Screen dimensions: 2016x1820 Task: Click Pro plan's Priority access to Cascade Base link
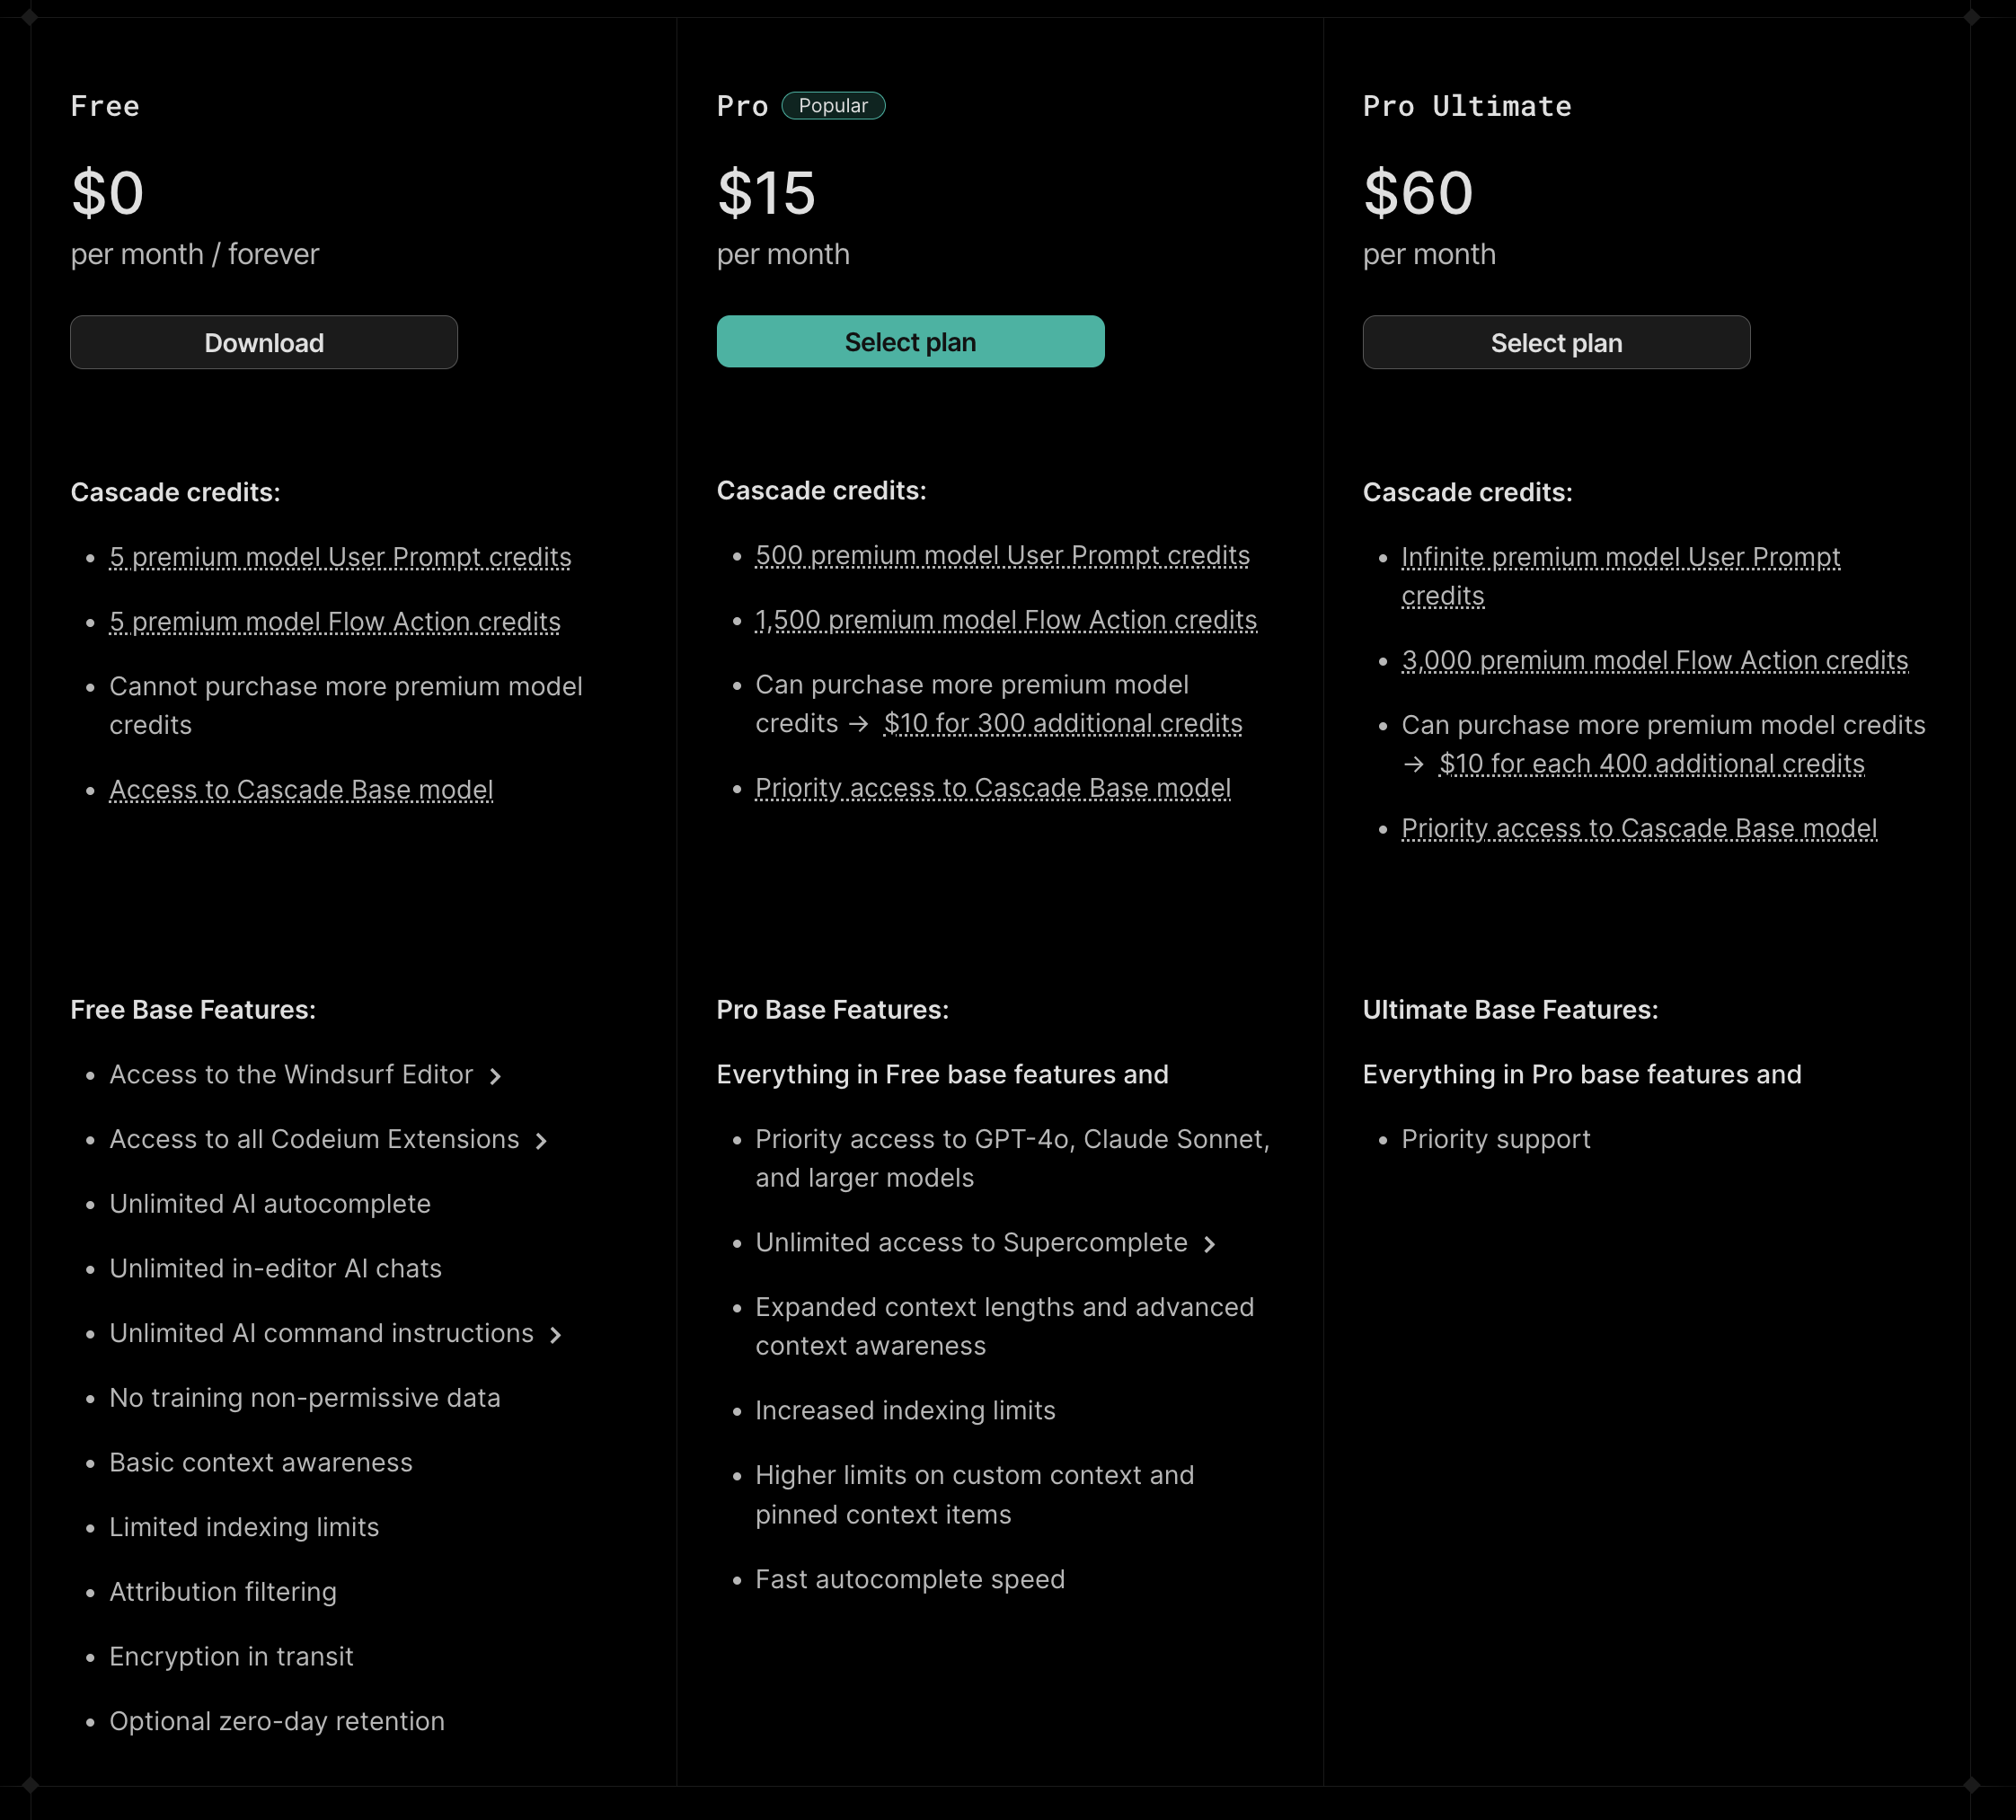click(993, 788)
